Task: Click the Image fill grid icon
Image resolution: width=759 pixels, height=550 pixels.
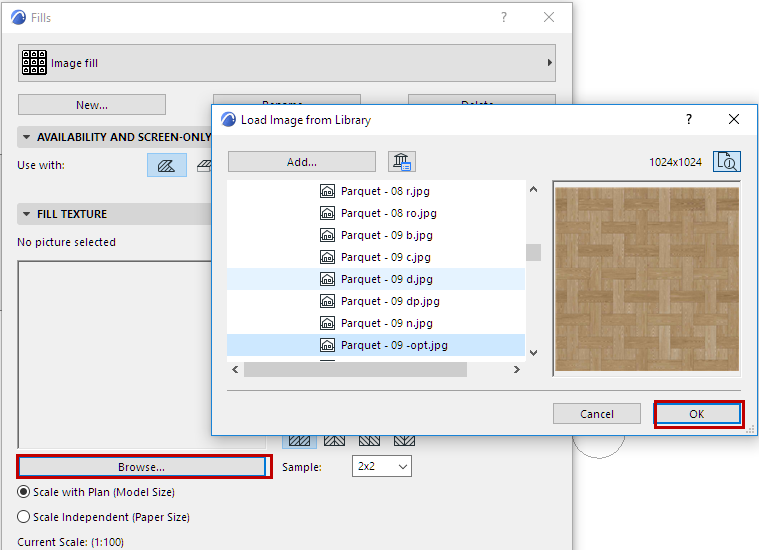Action: coord(34,62)
